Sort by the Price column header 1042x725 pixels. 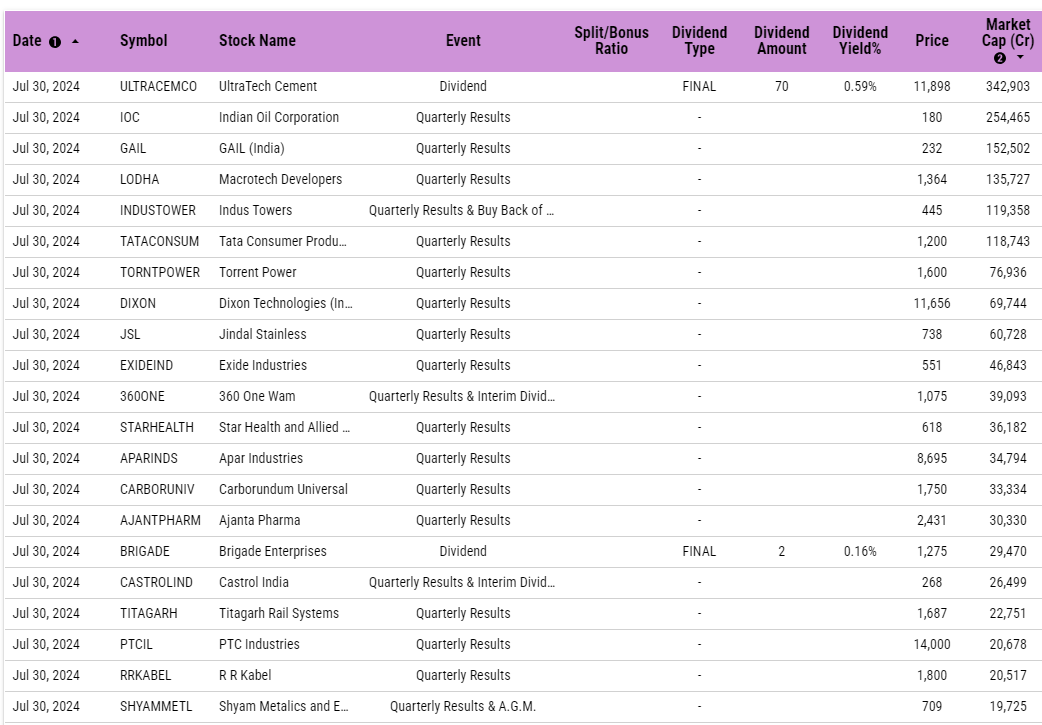(x=932, y=41)
